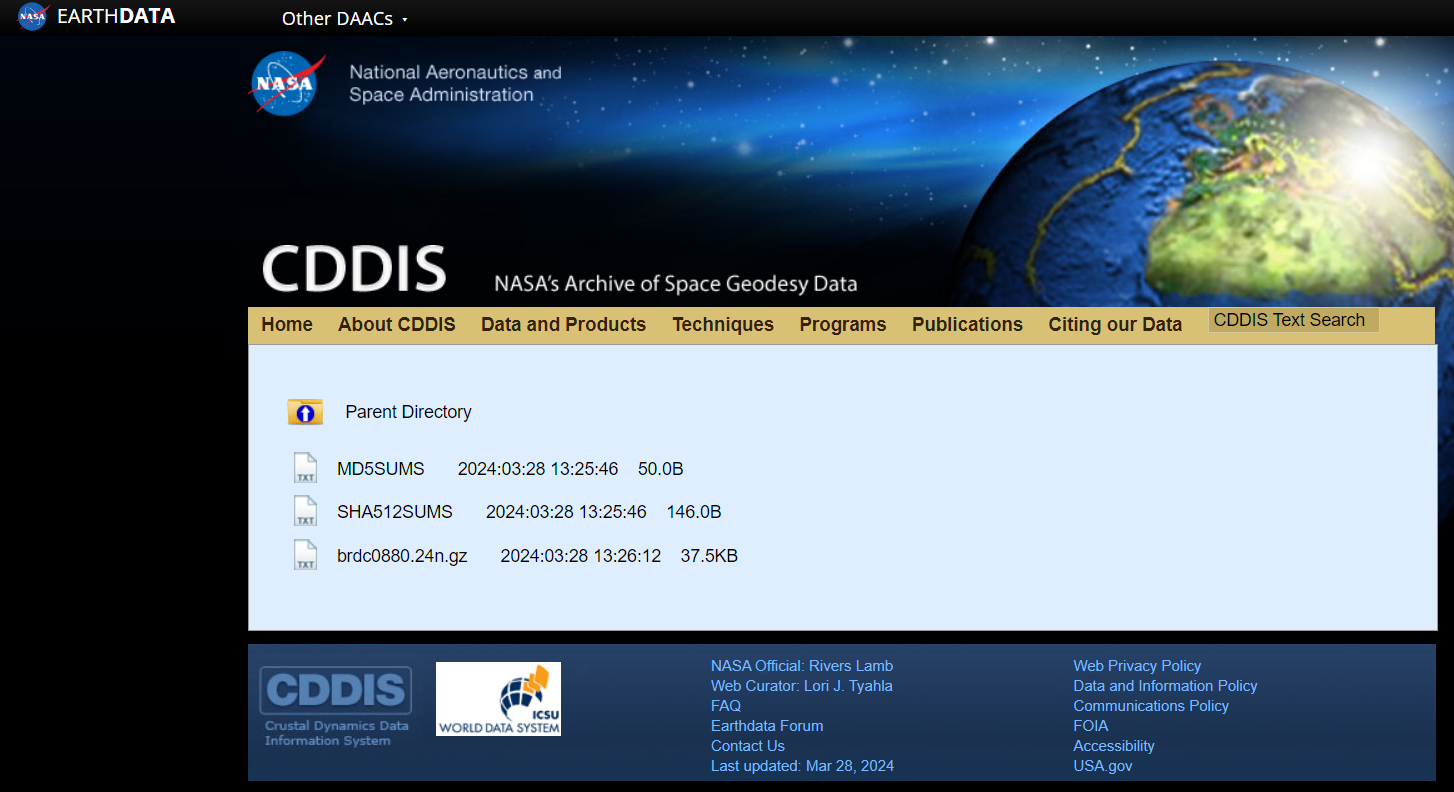Click the brdc0880.24n.gz file icon
1454x792 pixels.
point(305,555)
